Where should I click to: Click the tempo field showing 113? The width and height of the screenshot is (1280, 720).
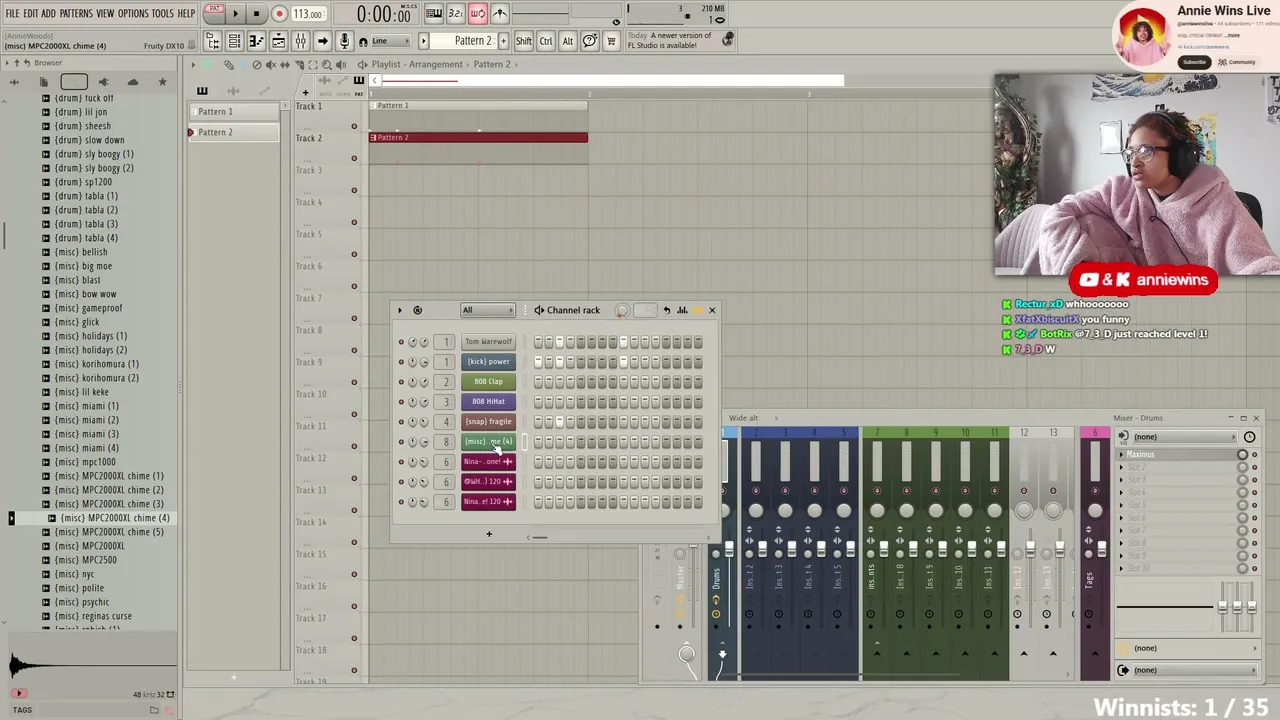(308, 14)
